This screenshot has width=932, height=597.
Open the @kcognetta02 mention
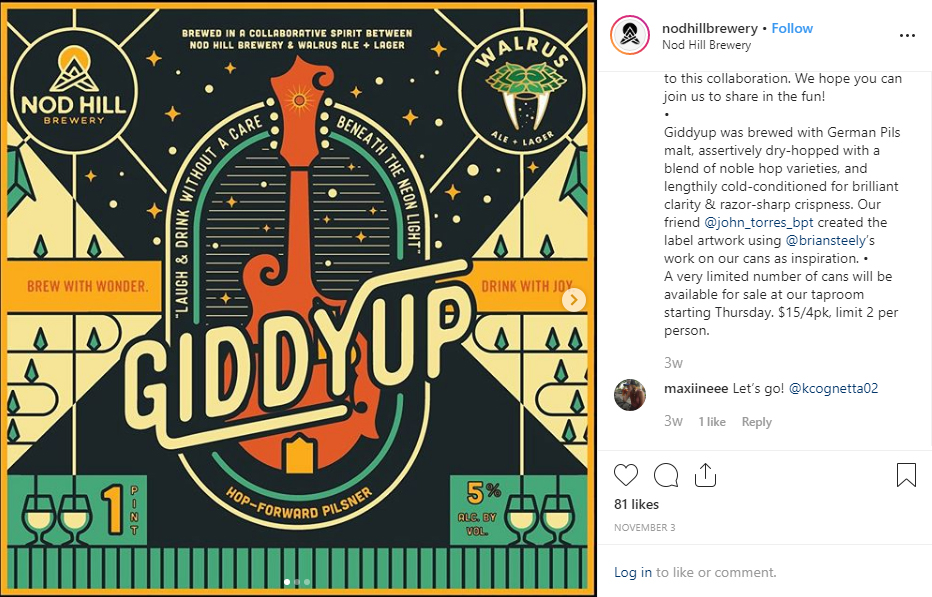(x=833, y=388)
